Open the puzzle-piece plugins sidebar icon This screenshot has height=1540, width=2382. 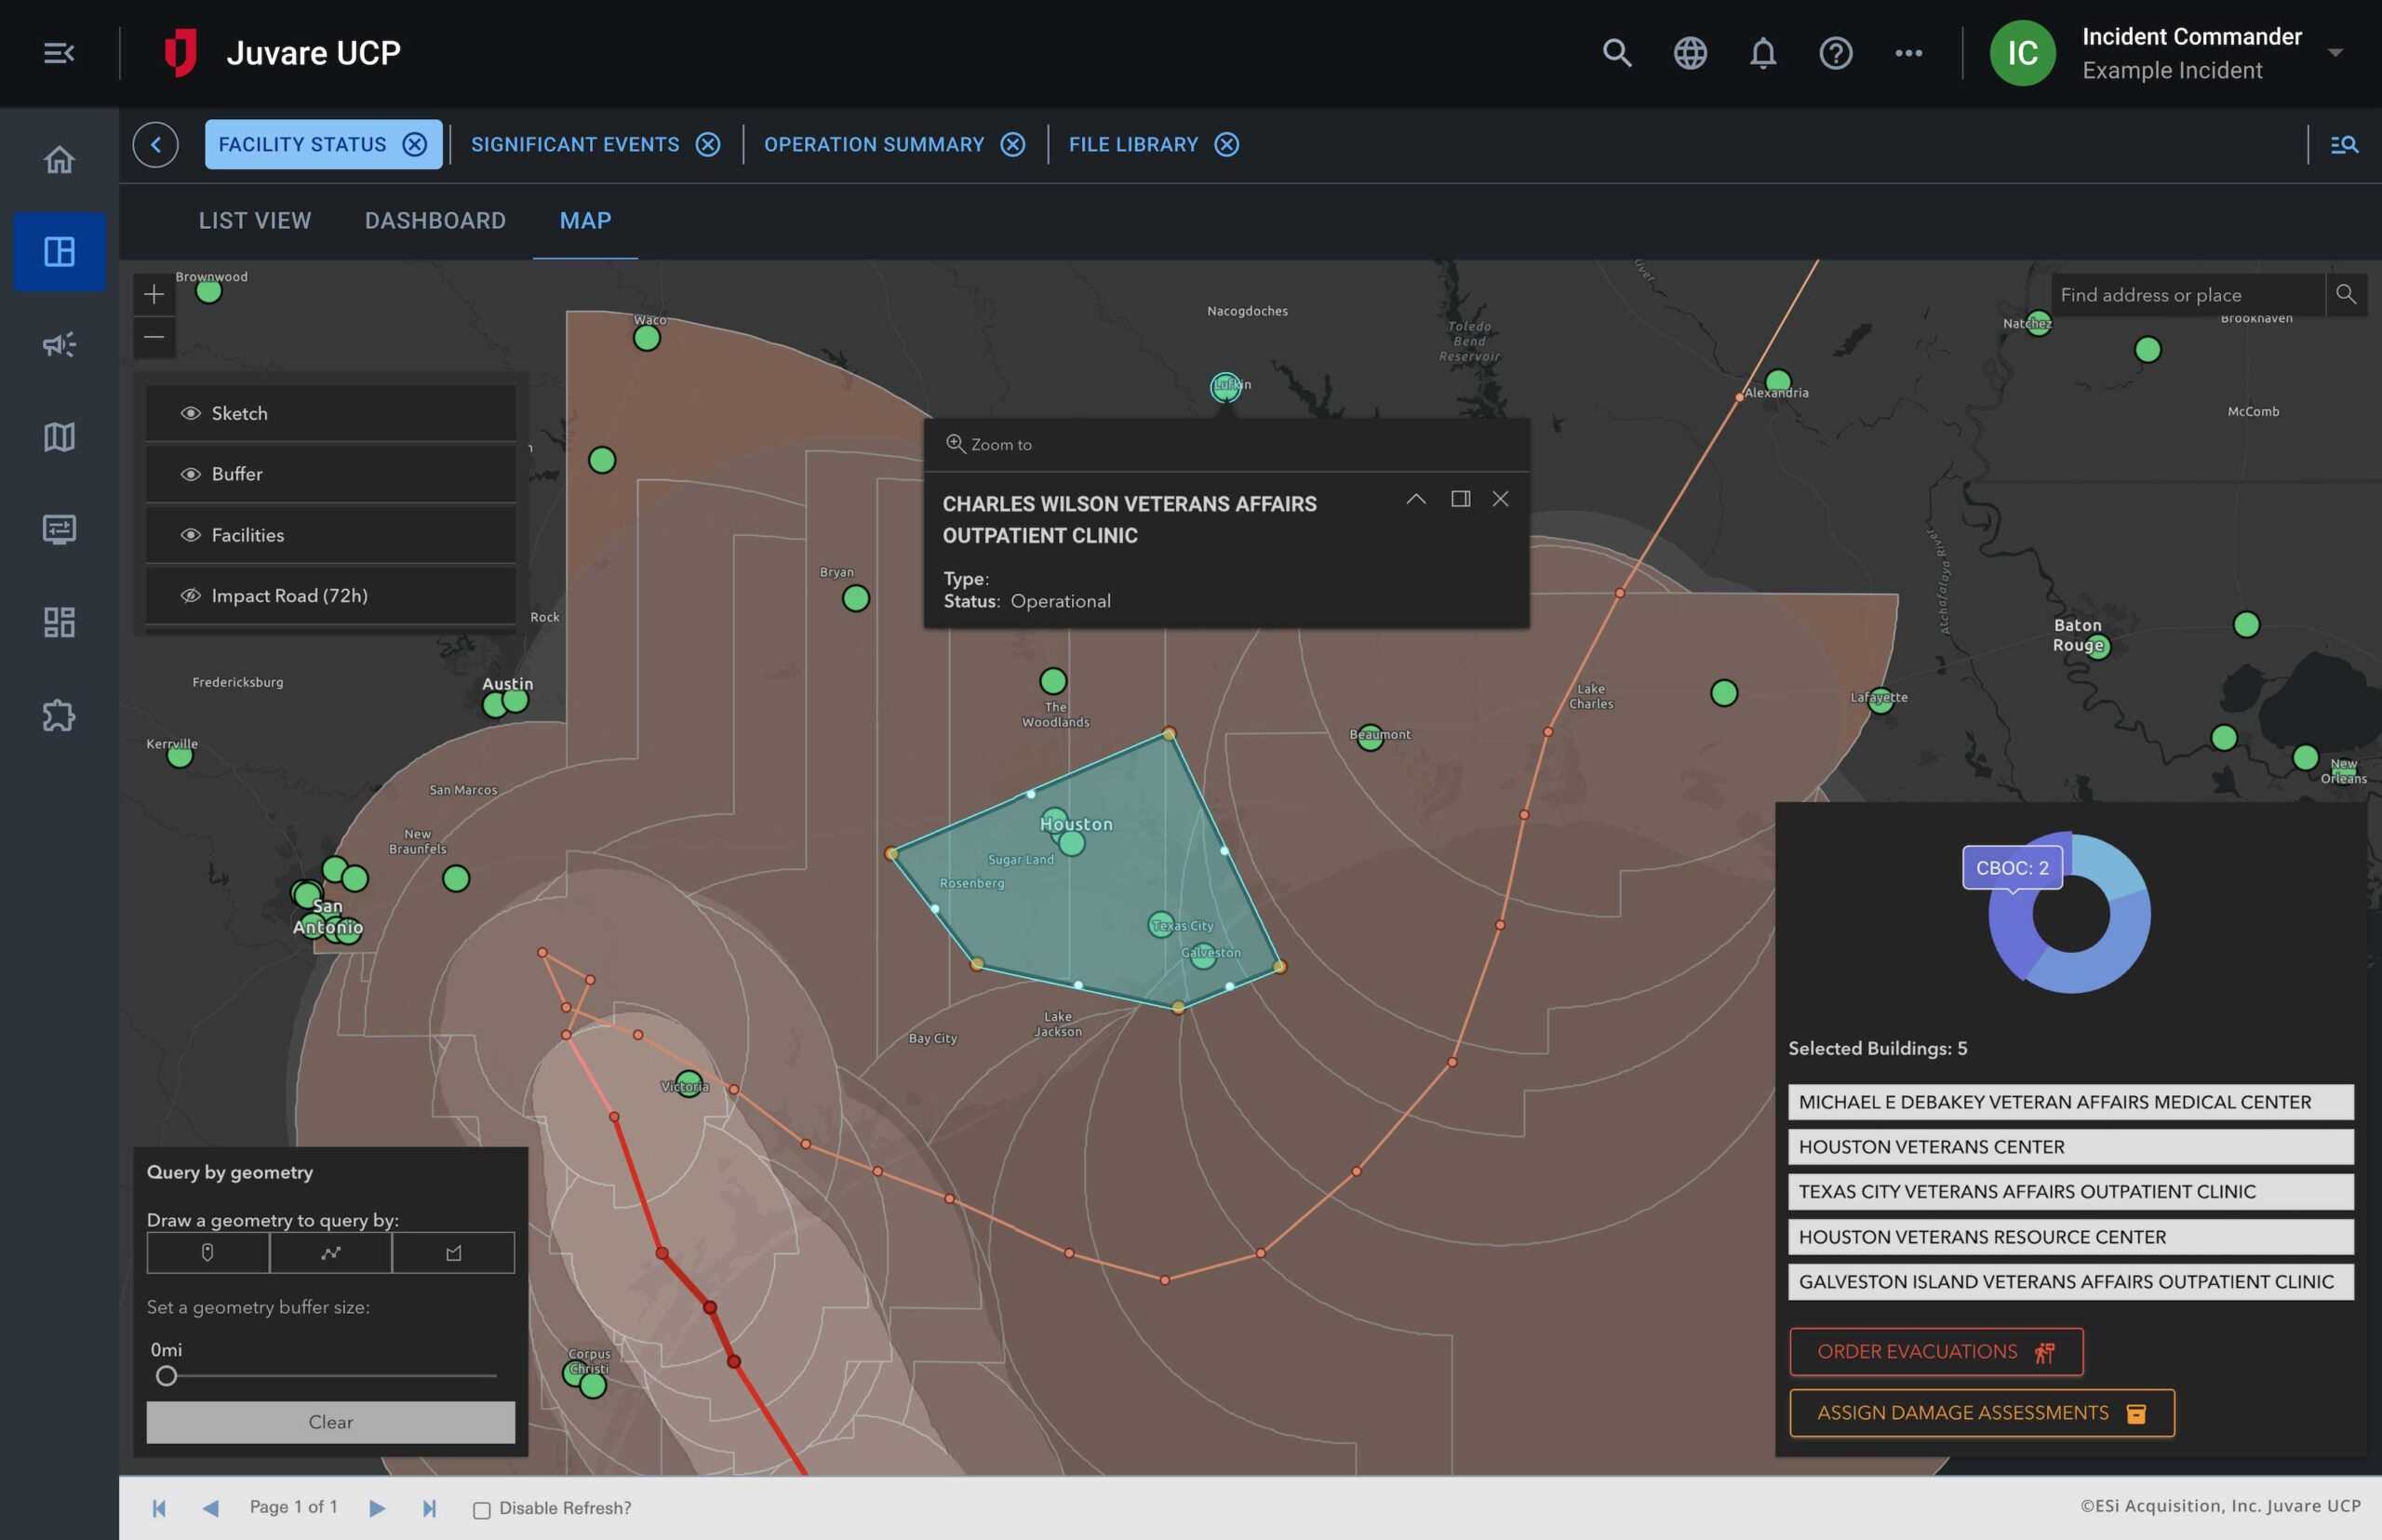coord(59,715)
